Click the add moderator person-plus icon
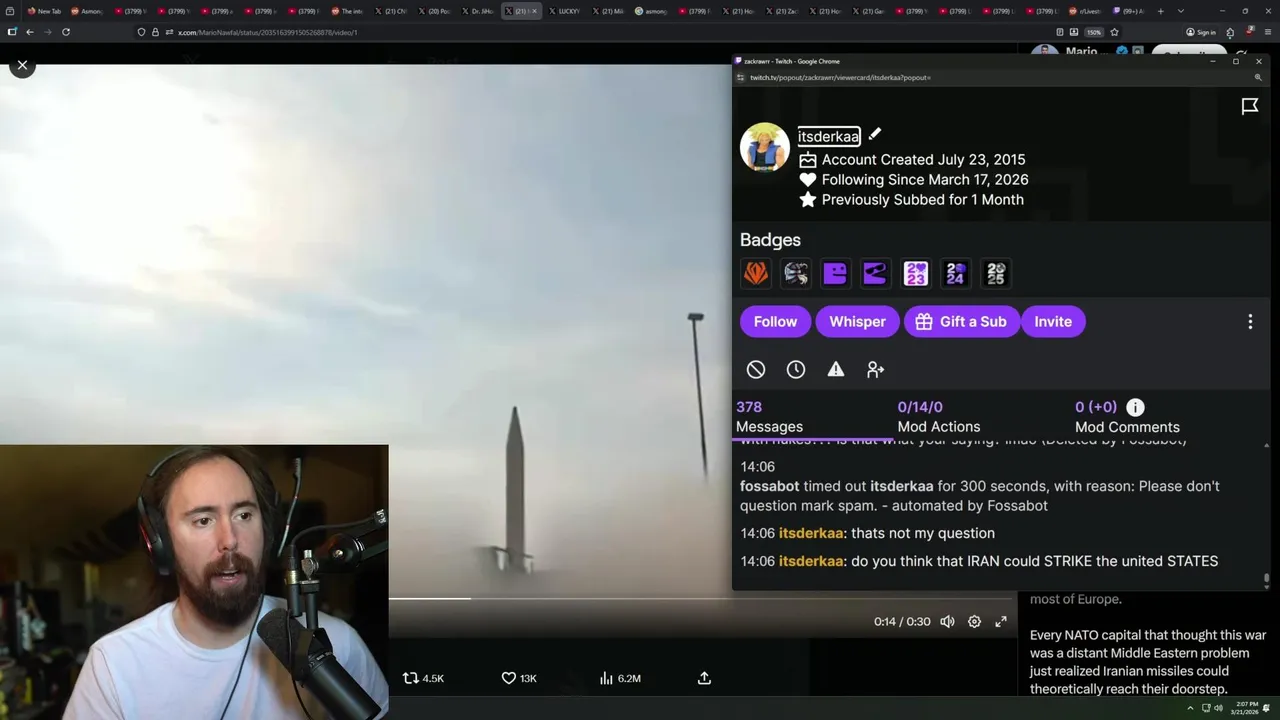This screenshot has height=720, width=1280. tap(876, 369)
